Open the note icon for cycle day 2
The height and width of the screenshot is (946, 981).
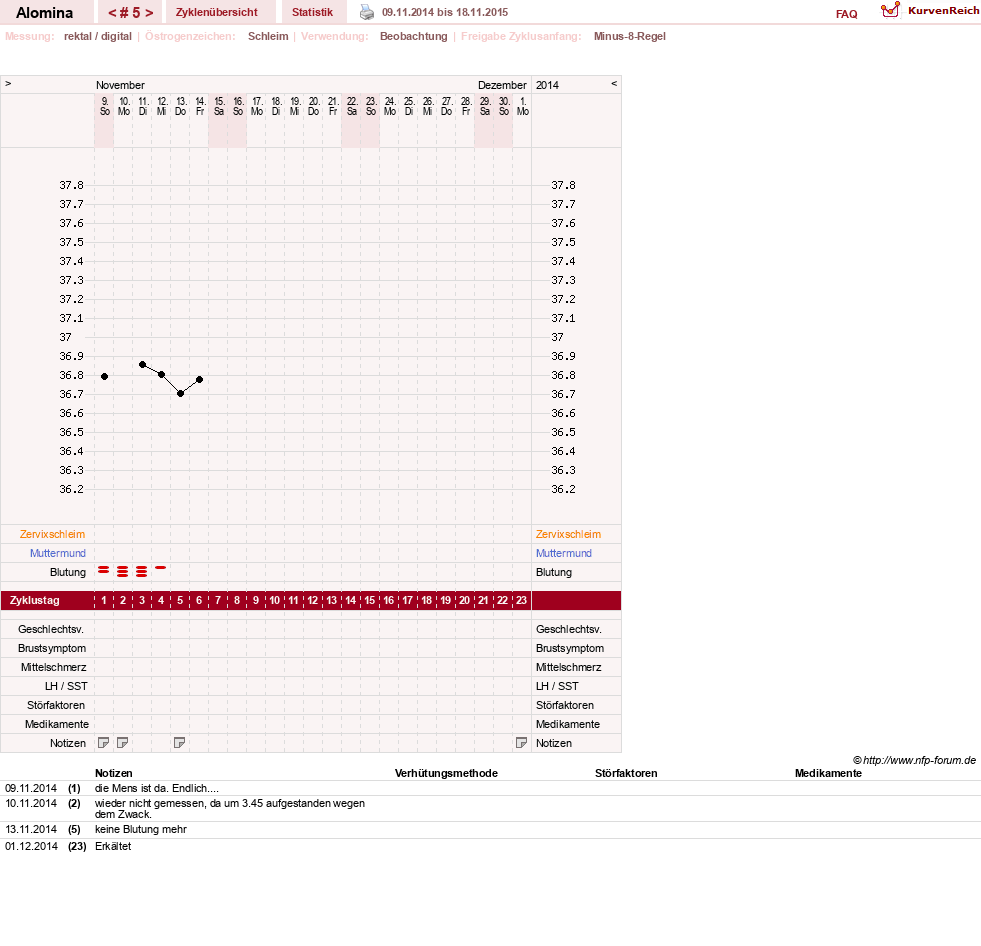[x=123, y=743]
